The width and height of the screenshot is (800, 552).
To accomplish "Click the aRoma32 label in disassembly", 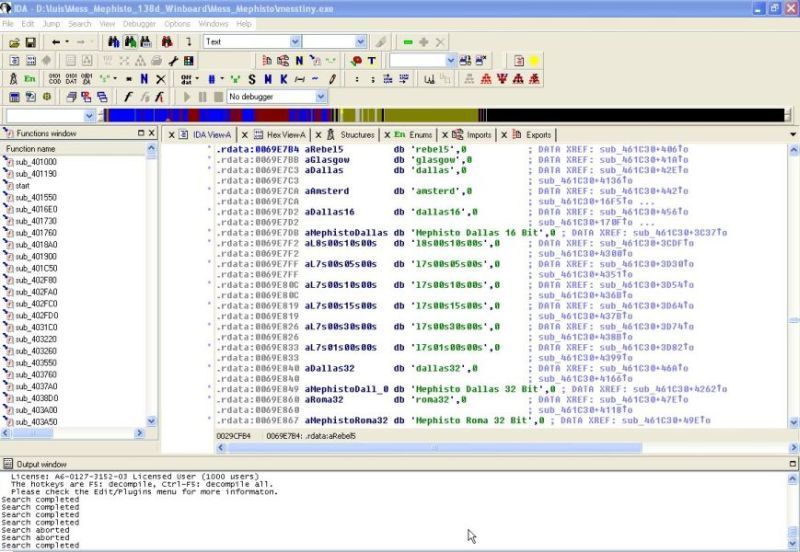I will point(324,399).
